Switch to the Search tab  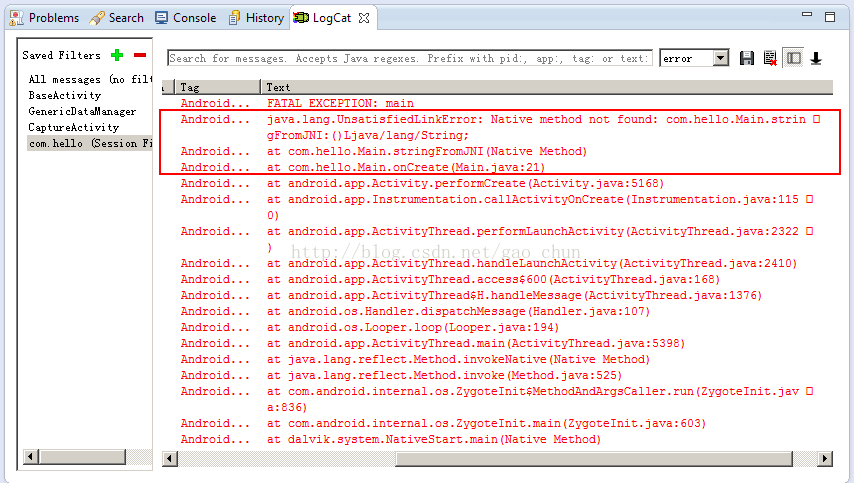pyautogui.click(x=117, y=18)
